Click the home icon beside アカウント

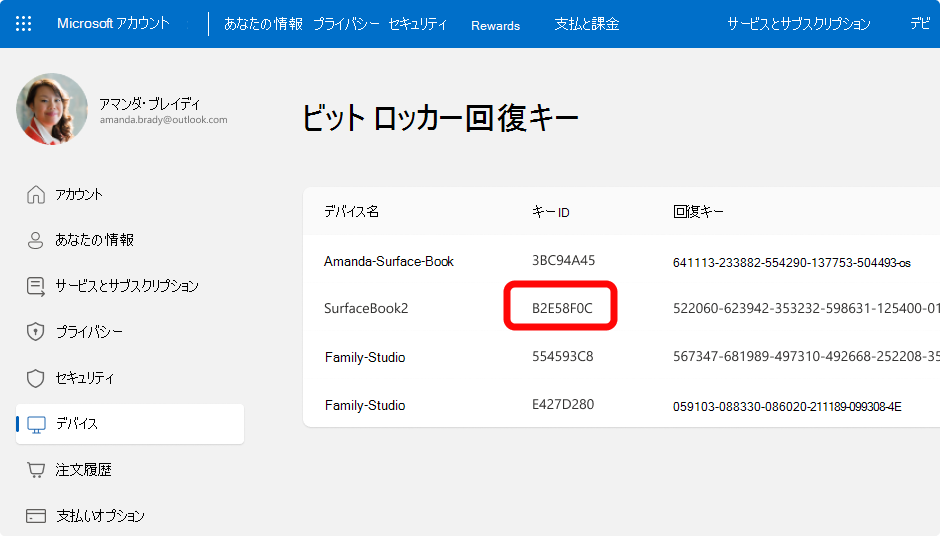(35, 194)
